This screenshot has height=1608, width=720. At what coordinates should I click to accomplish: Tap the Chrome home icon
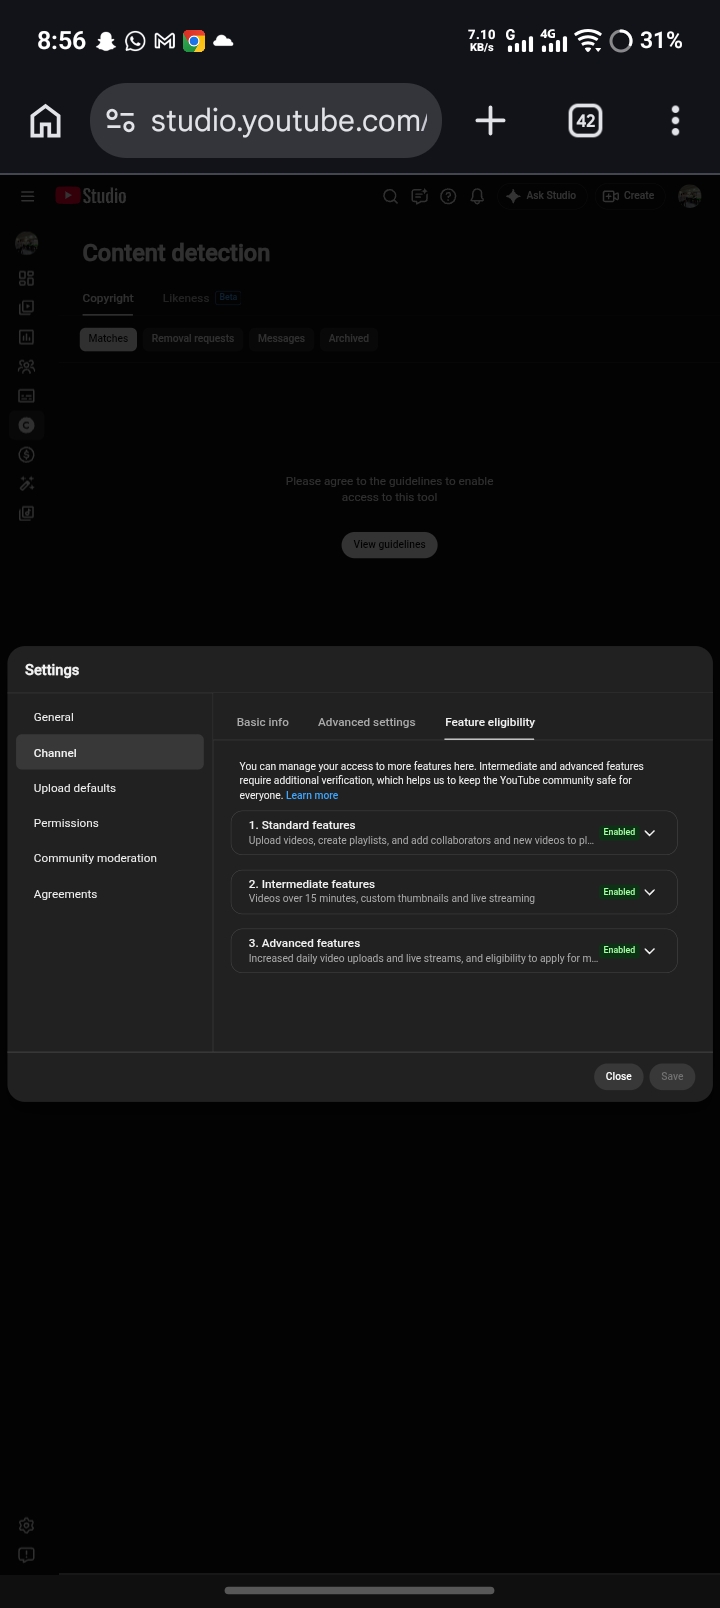(46, 121)
